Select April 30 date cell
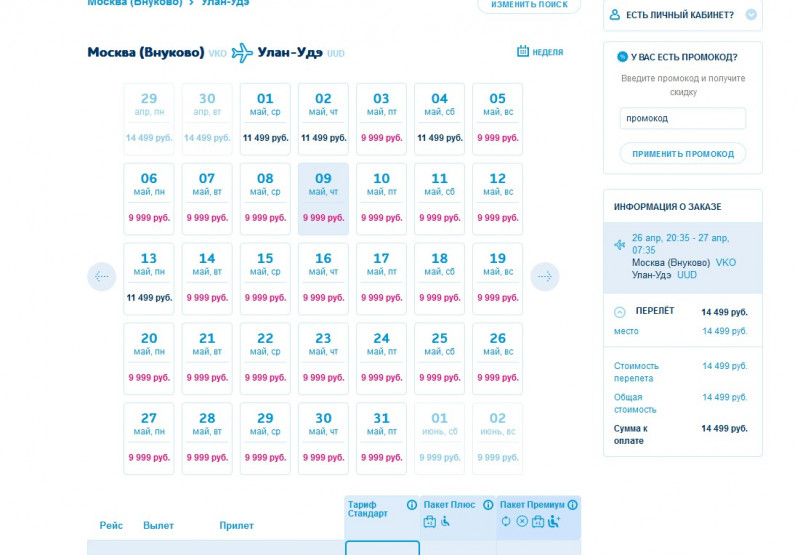The height and width of the screenshot is (555, 800). 207,119
